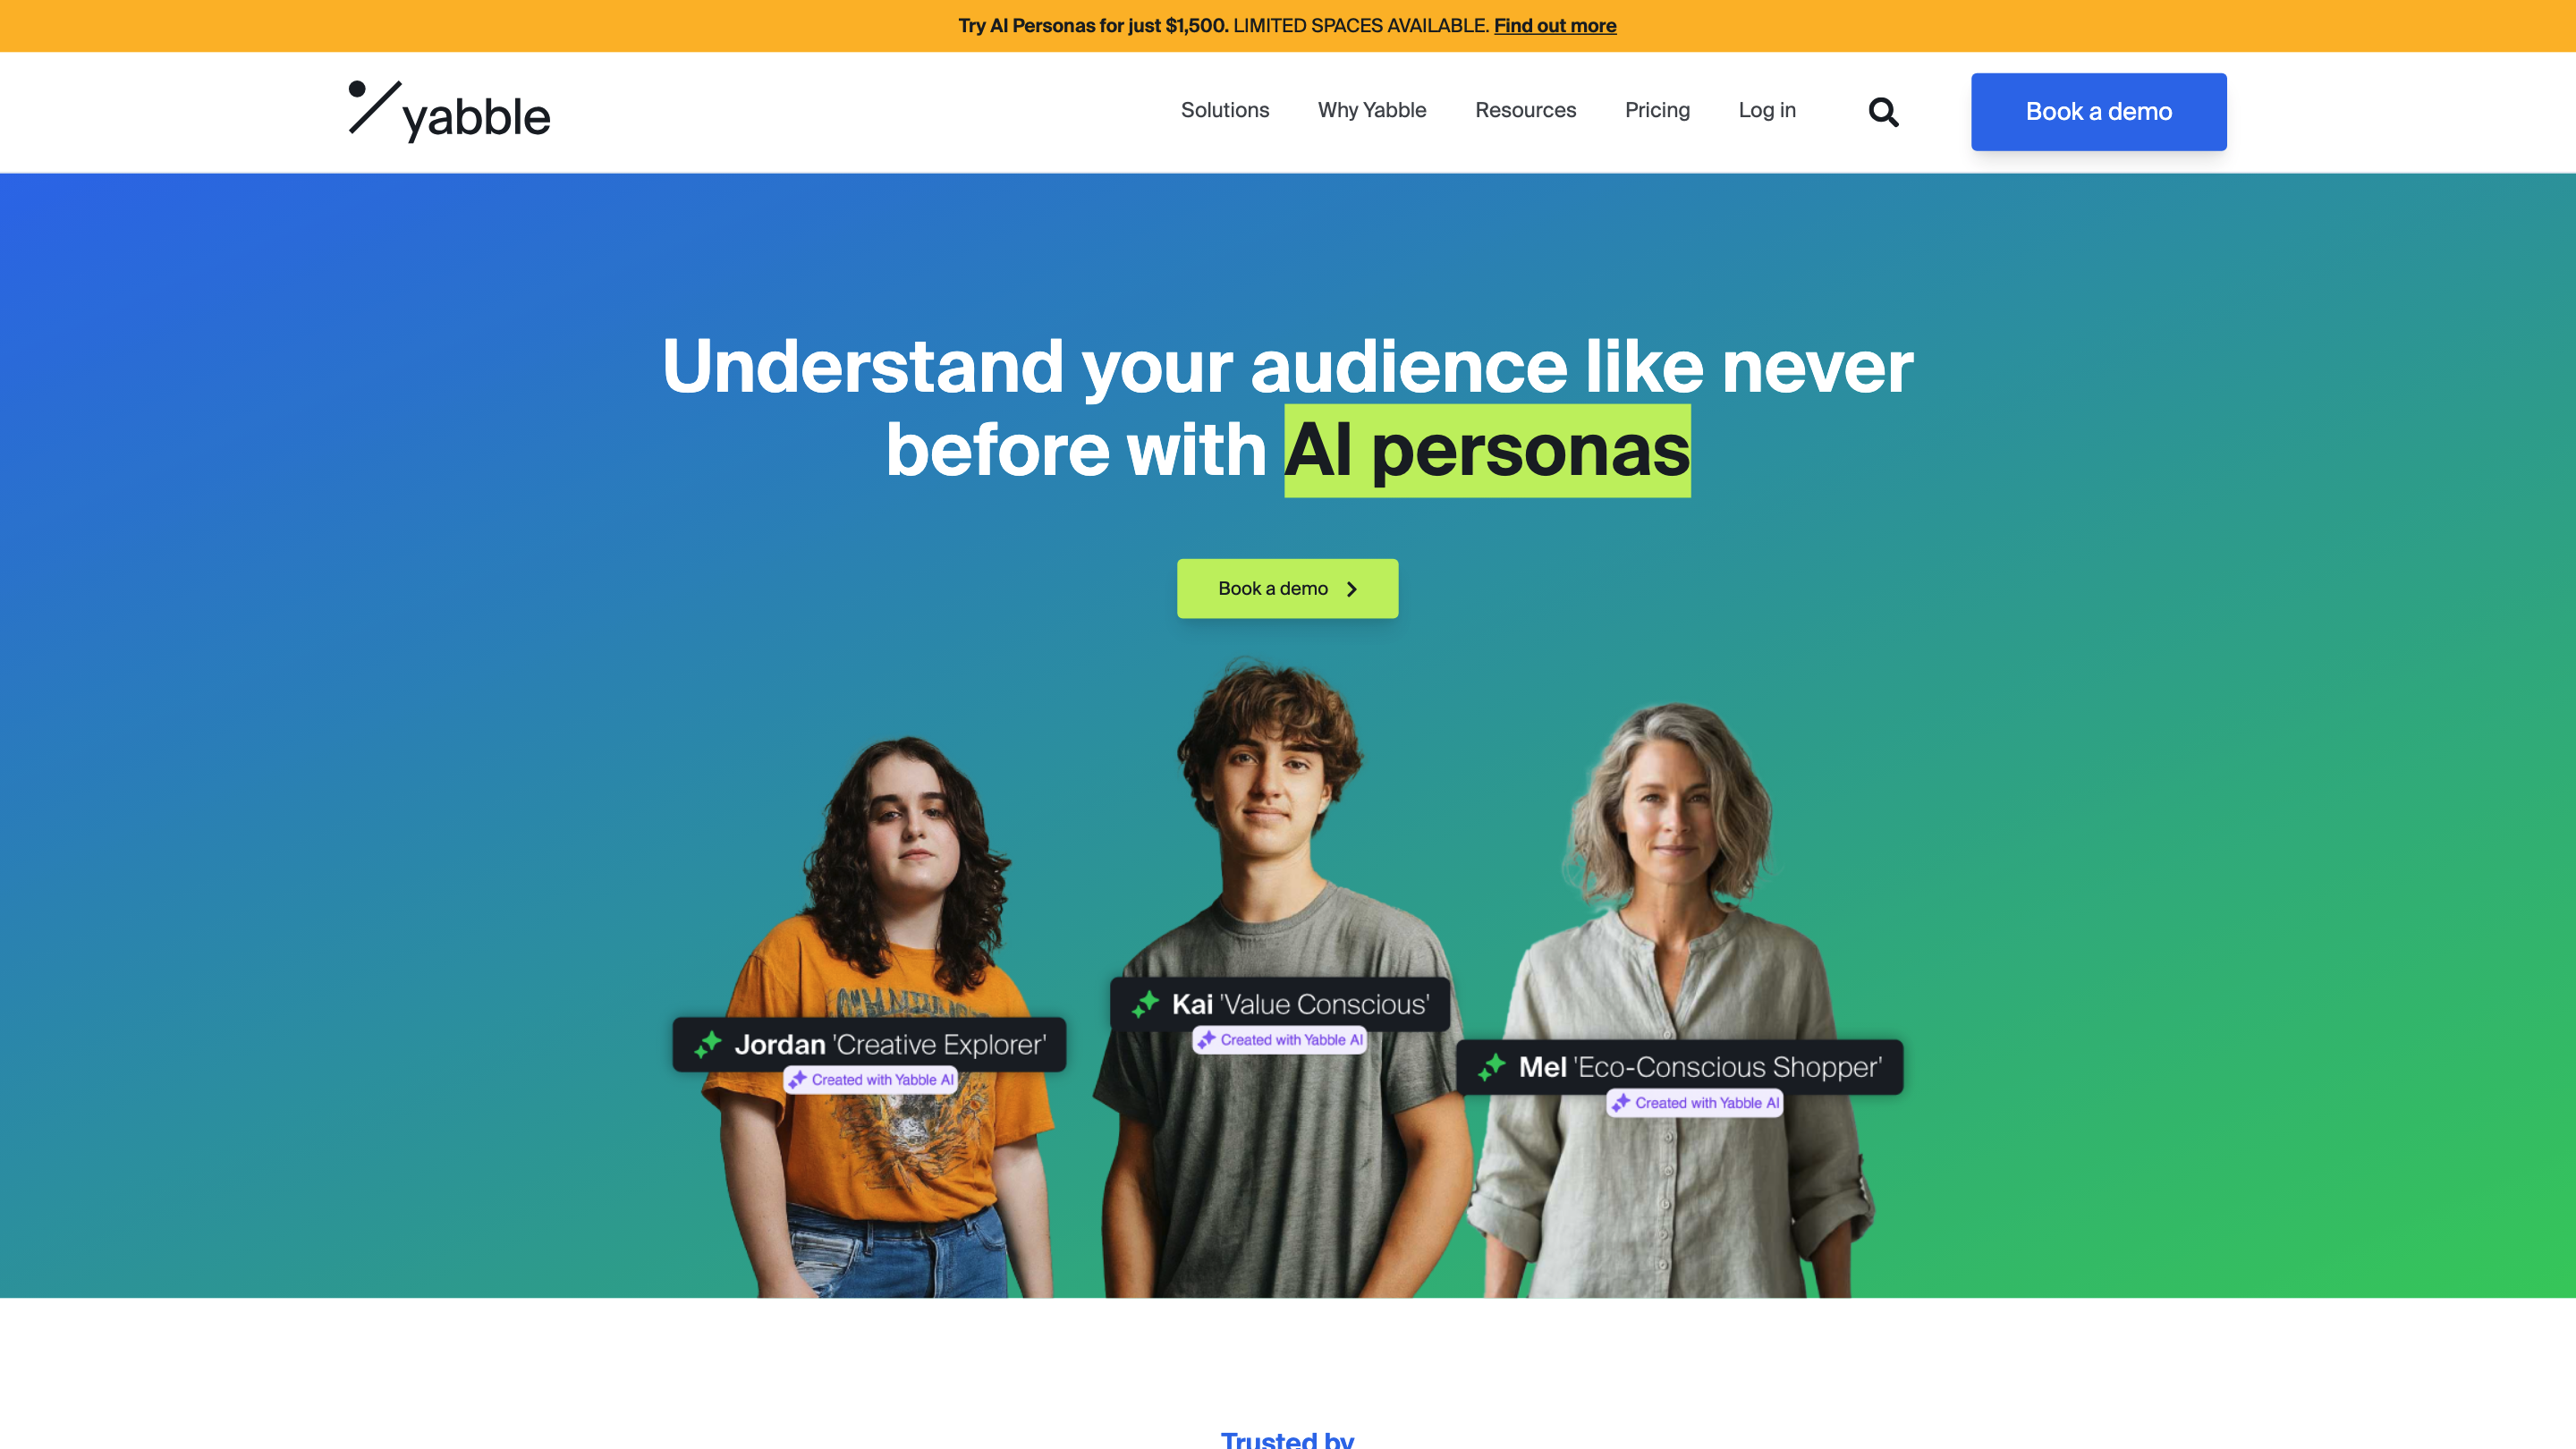Select Log in from navigation

tap(1767, 110)
